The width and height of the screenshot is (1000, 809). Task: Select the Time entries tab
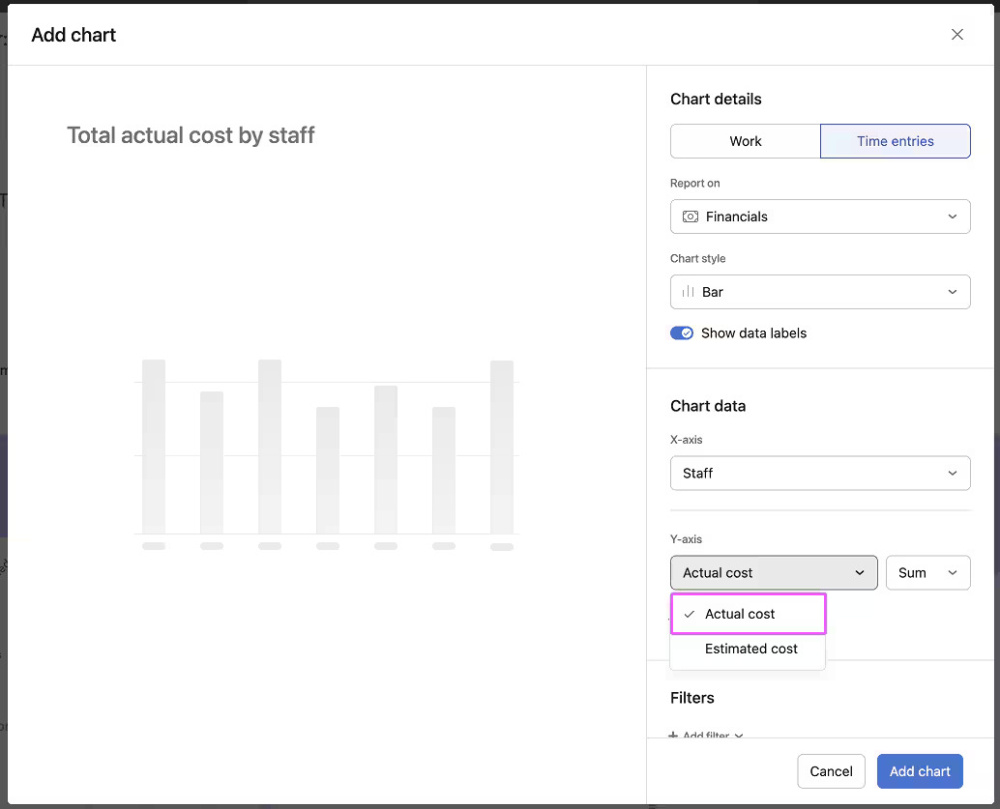click(x=895, y=141)
